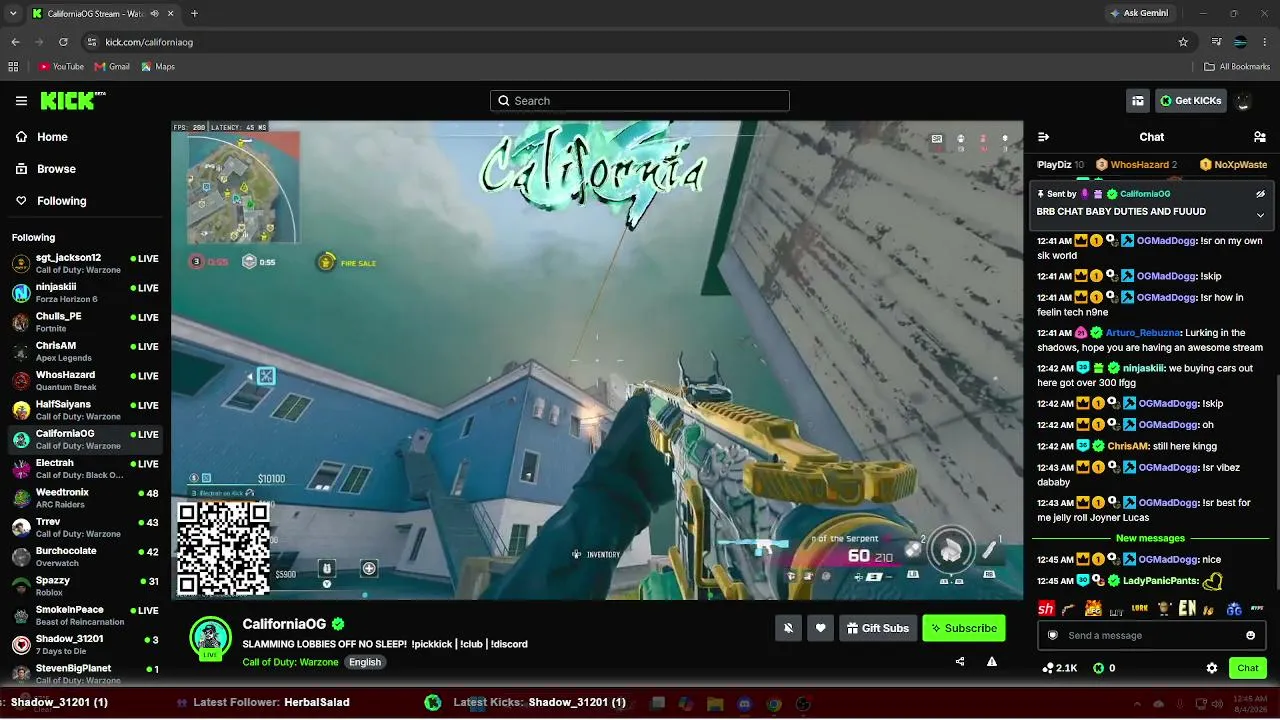Click the Kick logo
The width and height of the screenshot is (1280, 720).
[x=73, y=101]
